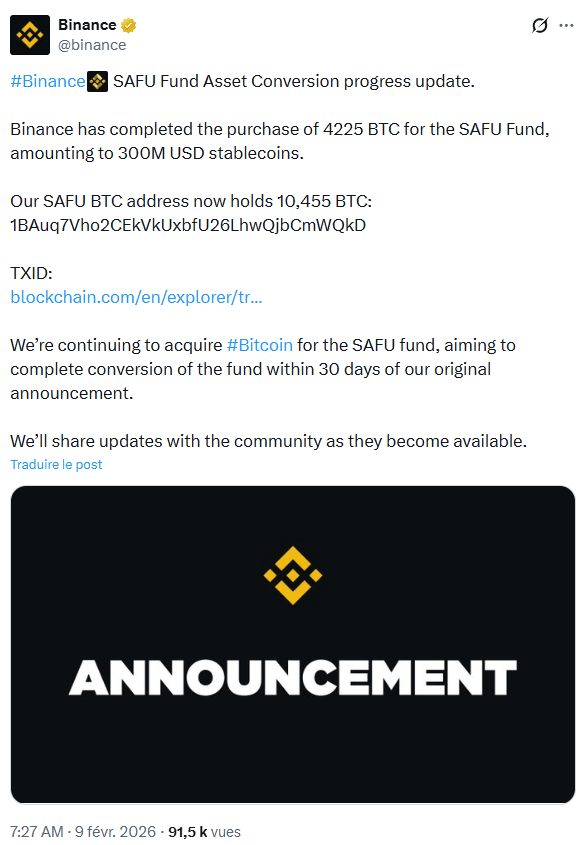Click the tweet timestamp "7:27 AM"
The width and height of the screenshot is (585, 845).
click(x=34, y=830)
